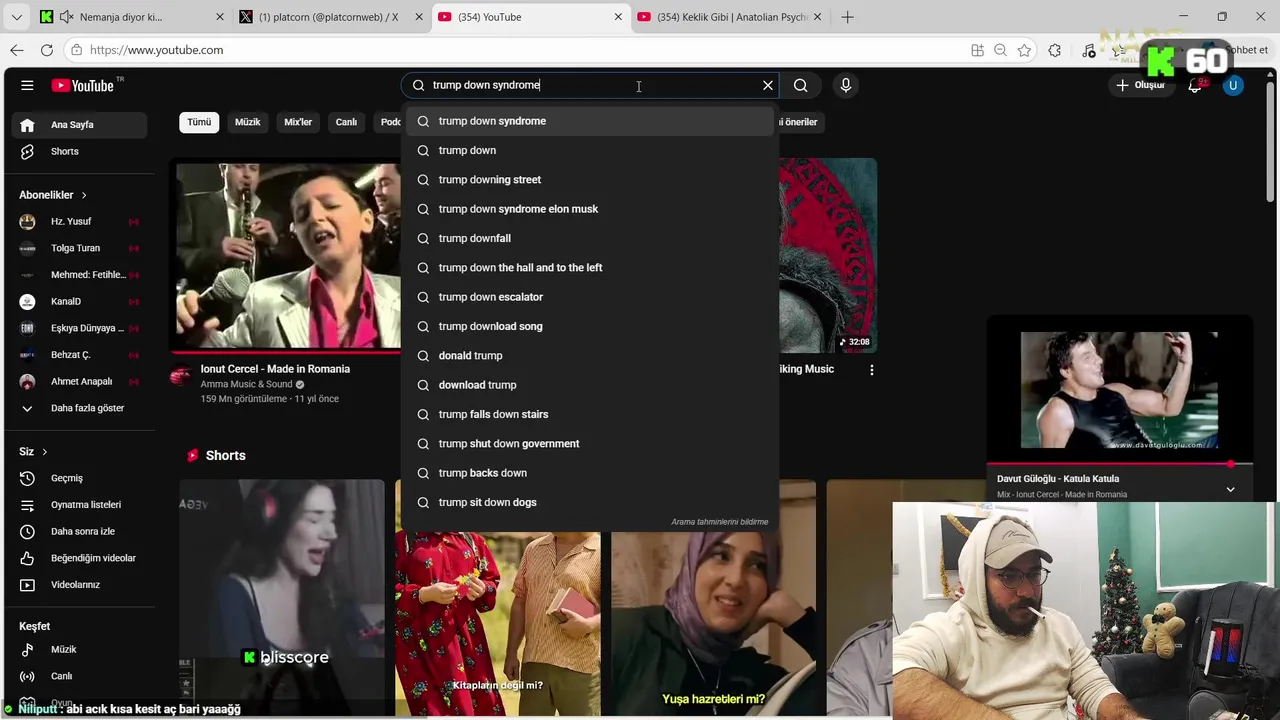
Task: Submit search with magnifier button
Action: point(800,85)
